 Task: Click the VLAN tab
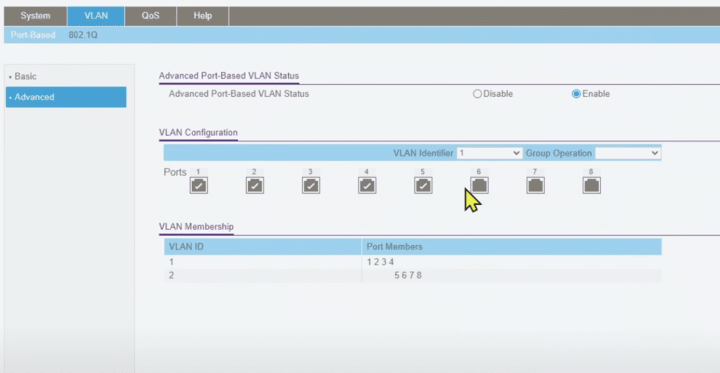[x=96, y=16]
